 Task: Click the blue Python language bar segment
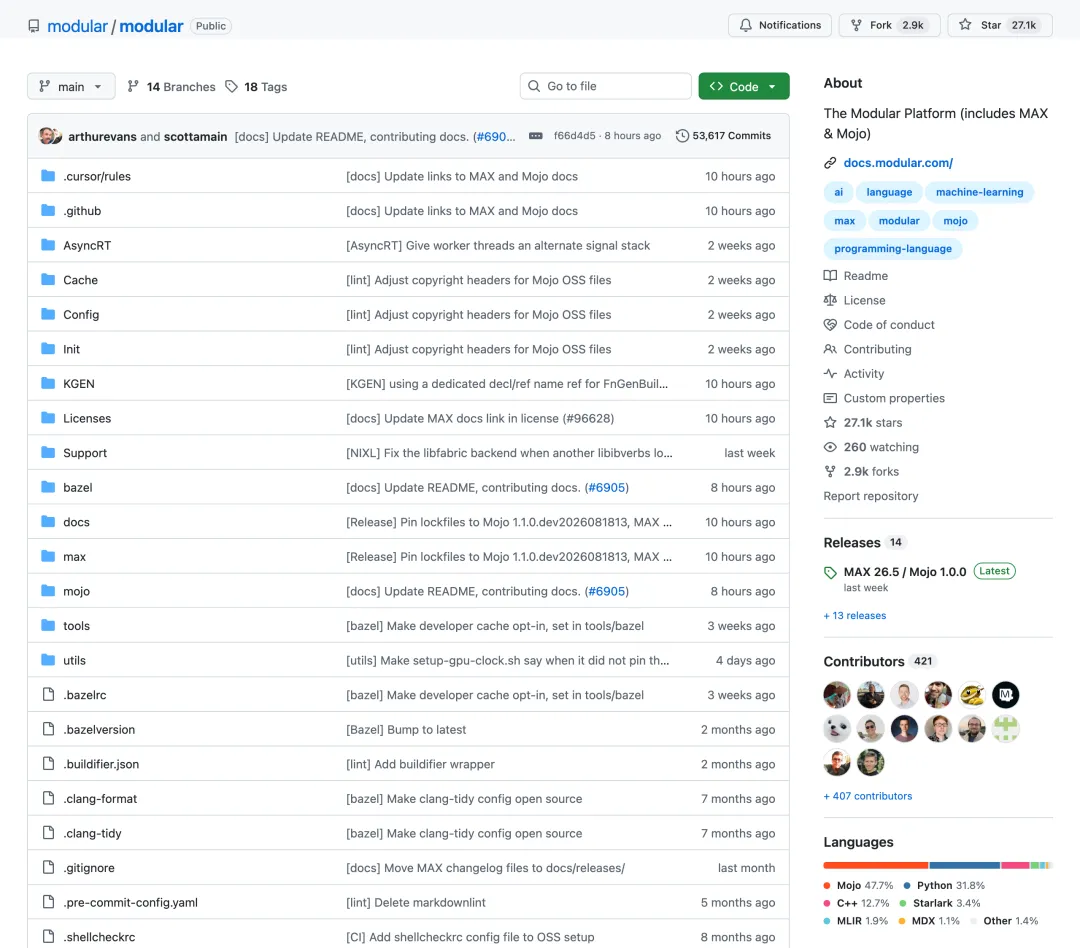click(x=964, y=865)
